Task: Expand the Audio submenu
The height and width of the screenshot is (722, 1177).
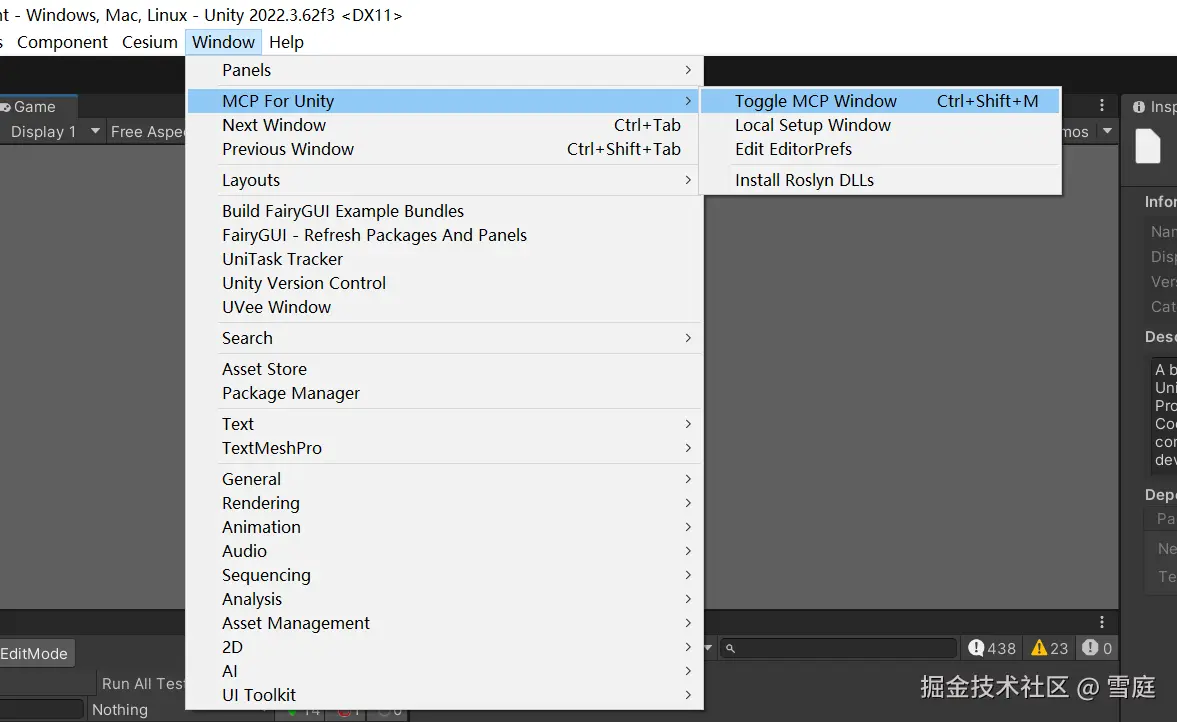Action: 444,551
